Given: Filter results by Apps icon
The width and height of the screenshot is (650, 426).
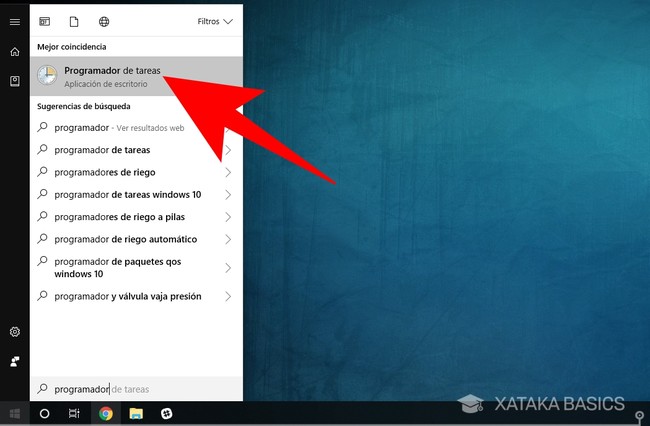Looking at the screenshot, I should click(x=45, y=21).
